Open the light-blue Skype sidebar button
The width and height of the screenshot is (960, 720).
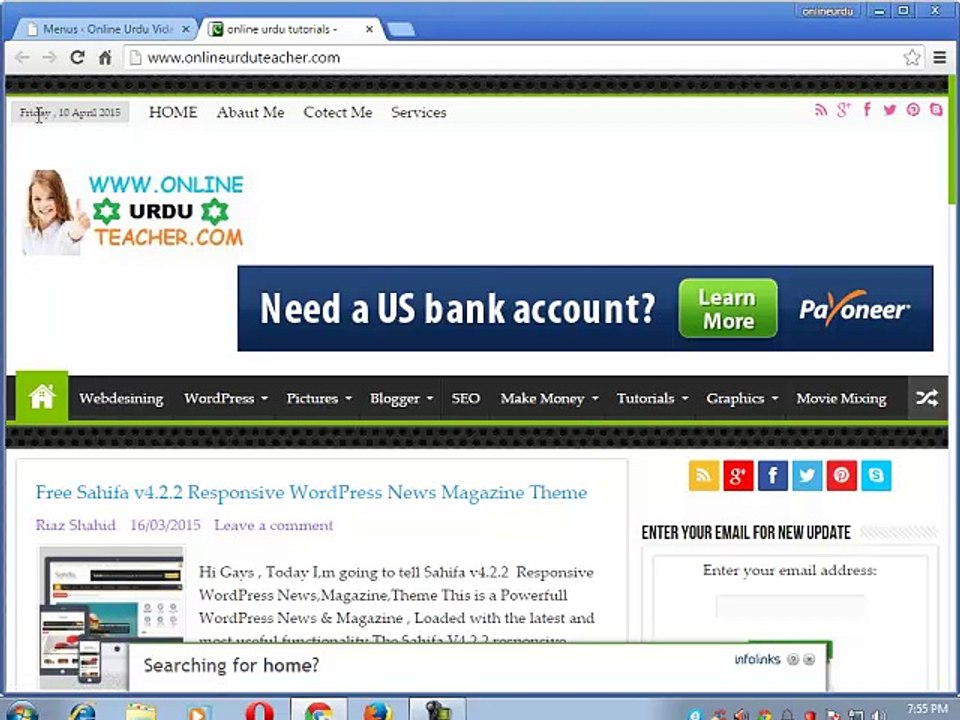pyautogui.click(x=876, y=476)
